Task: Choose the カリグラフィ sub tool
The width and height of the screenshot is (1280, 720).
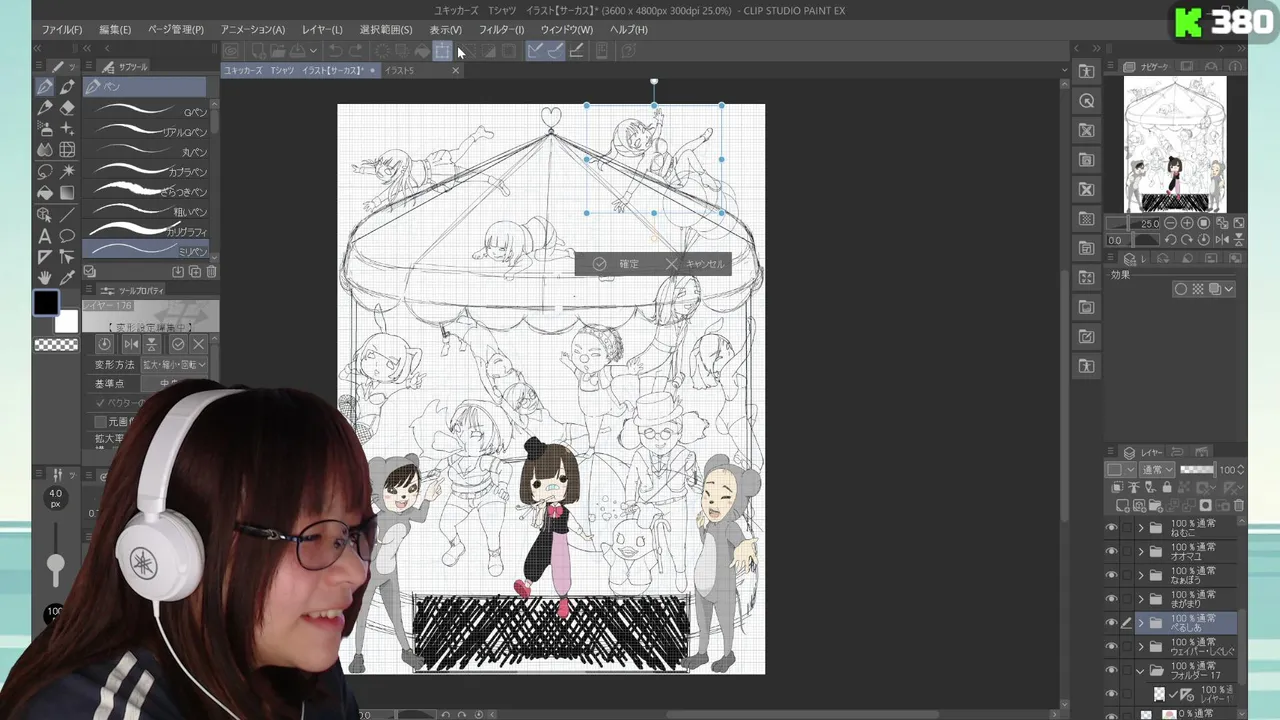Action: pos(147,231)
